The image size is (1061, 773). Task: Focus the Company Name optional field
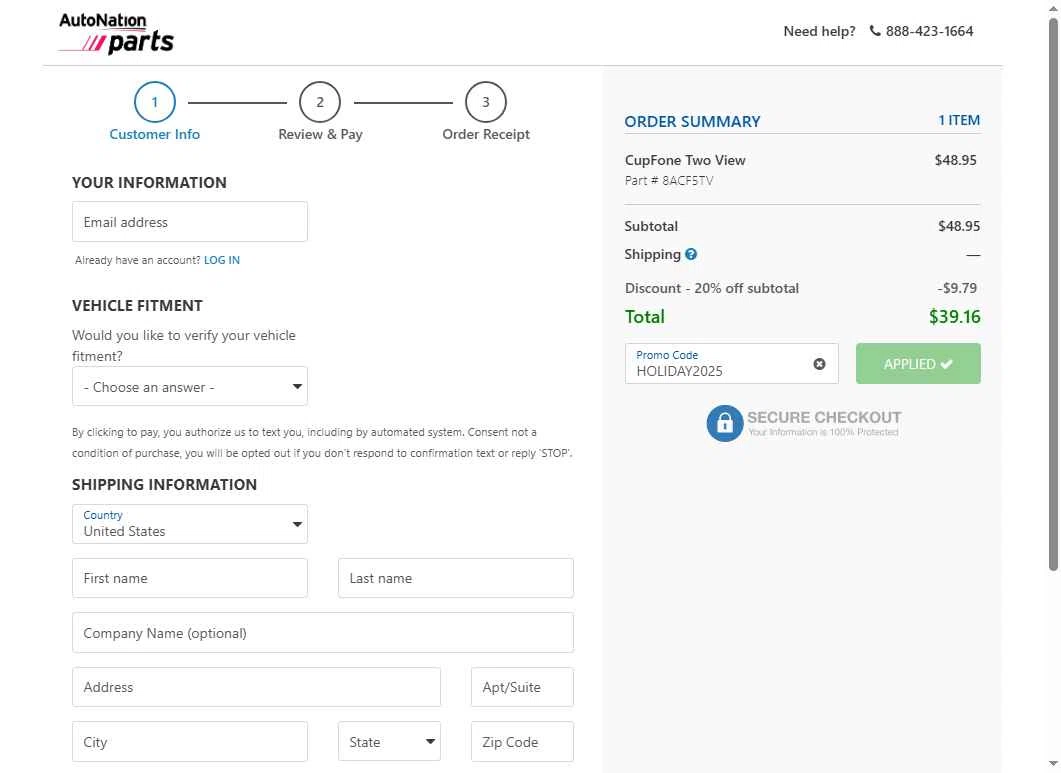click(x=323, y=633)
